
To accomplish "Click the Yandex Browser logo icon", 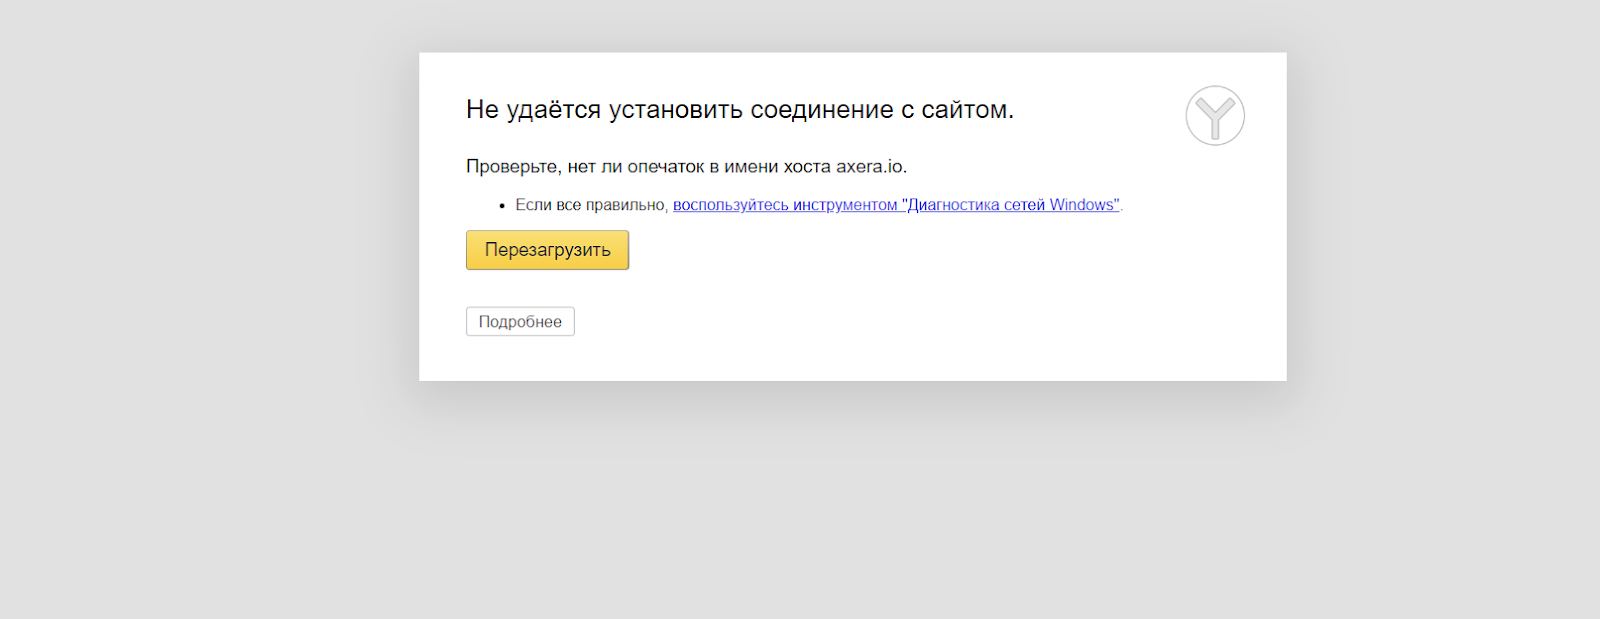I will pos(1215,116).
